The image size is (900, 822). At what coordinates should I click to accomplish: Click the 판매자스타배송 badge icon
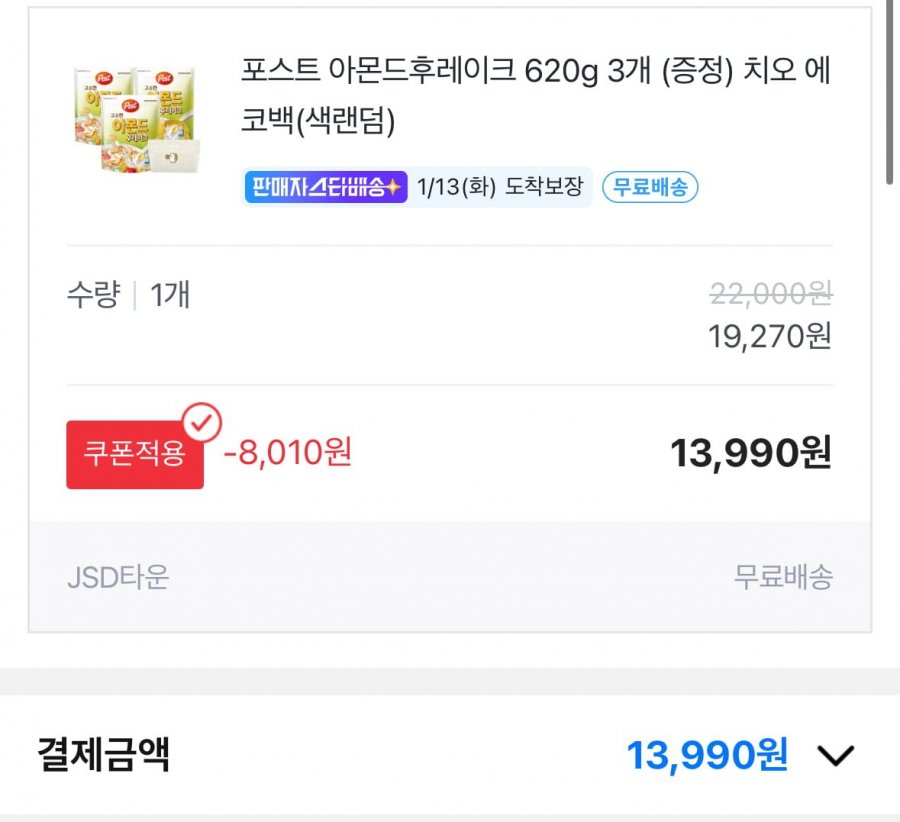[x=325, y=187]
